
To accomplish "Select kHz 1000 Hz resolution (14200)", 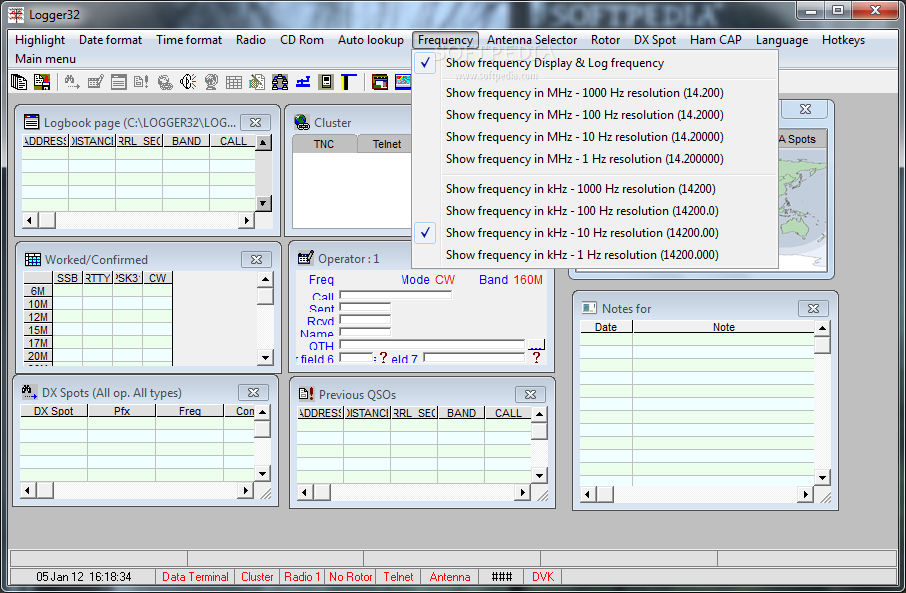I will (595, 188).
